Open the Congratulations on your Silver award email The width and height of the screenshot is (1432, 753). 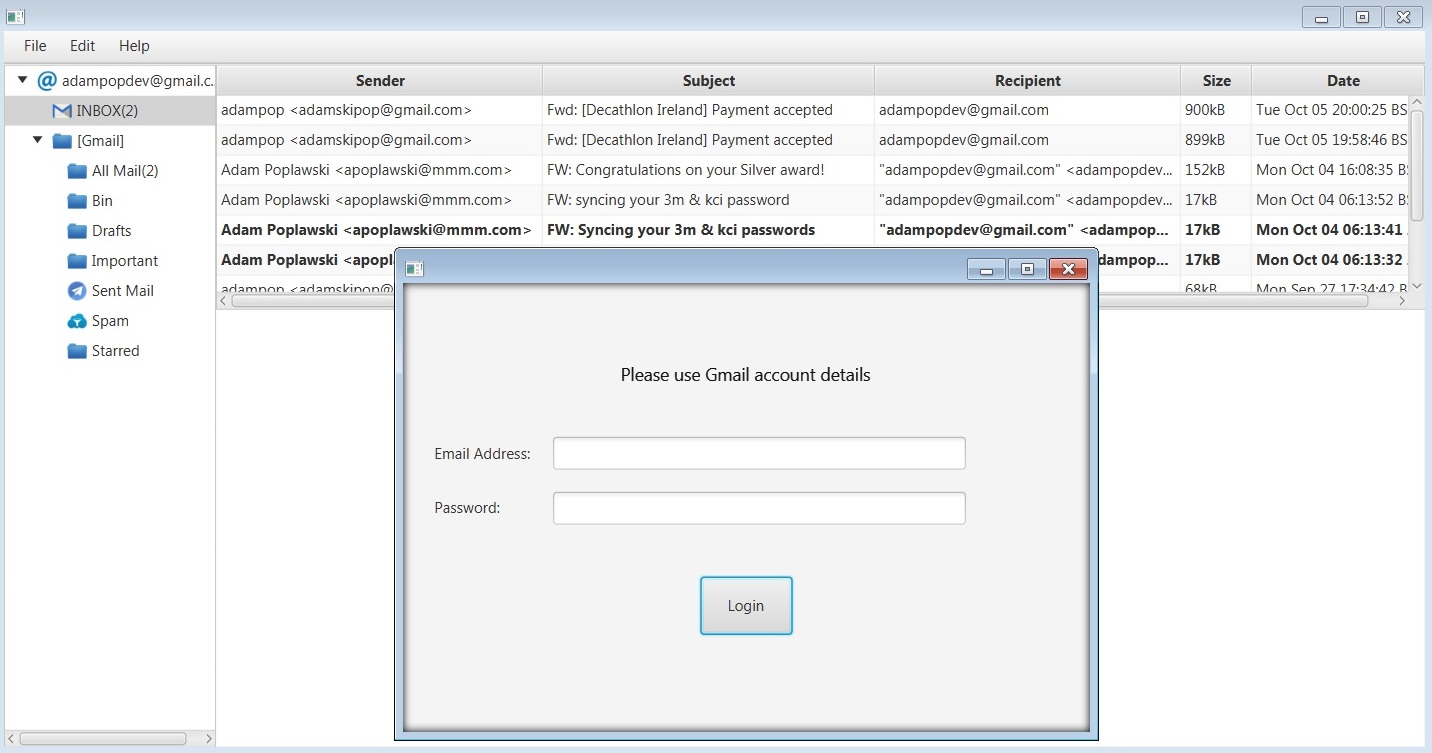point(812,170)
